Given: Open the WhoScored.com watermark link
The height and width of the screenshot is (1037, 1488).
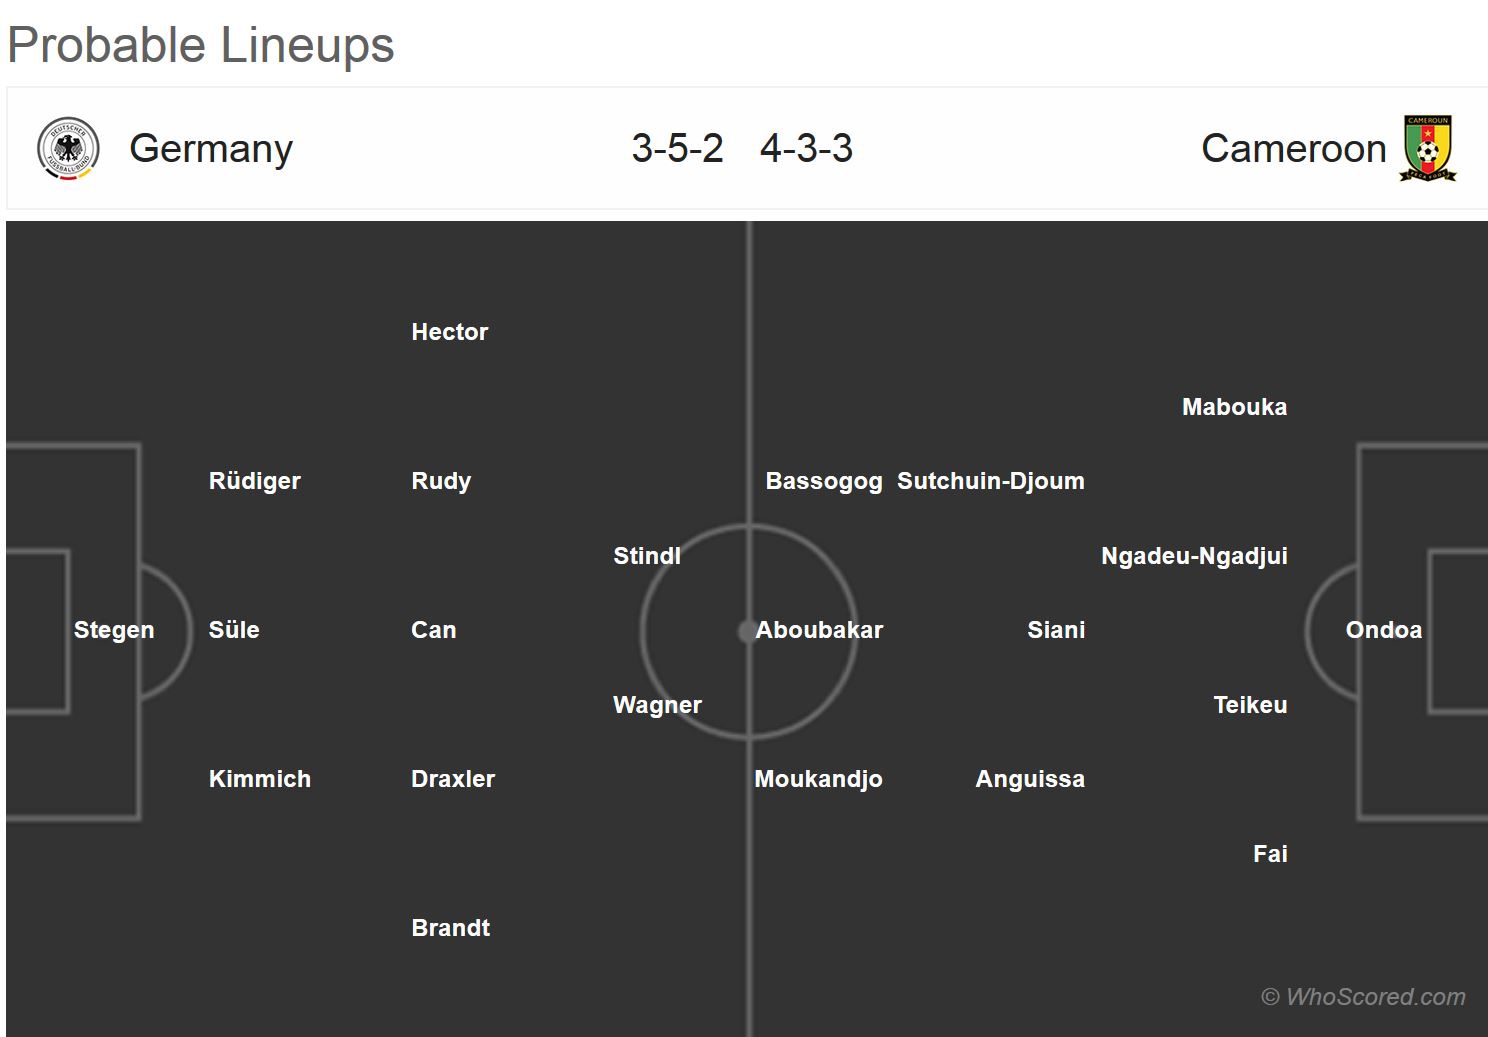Looking at the screenshot, I should pyautogui.click(x=1364, y=997).
